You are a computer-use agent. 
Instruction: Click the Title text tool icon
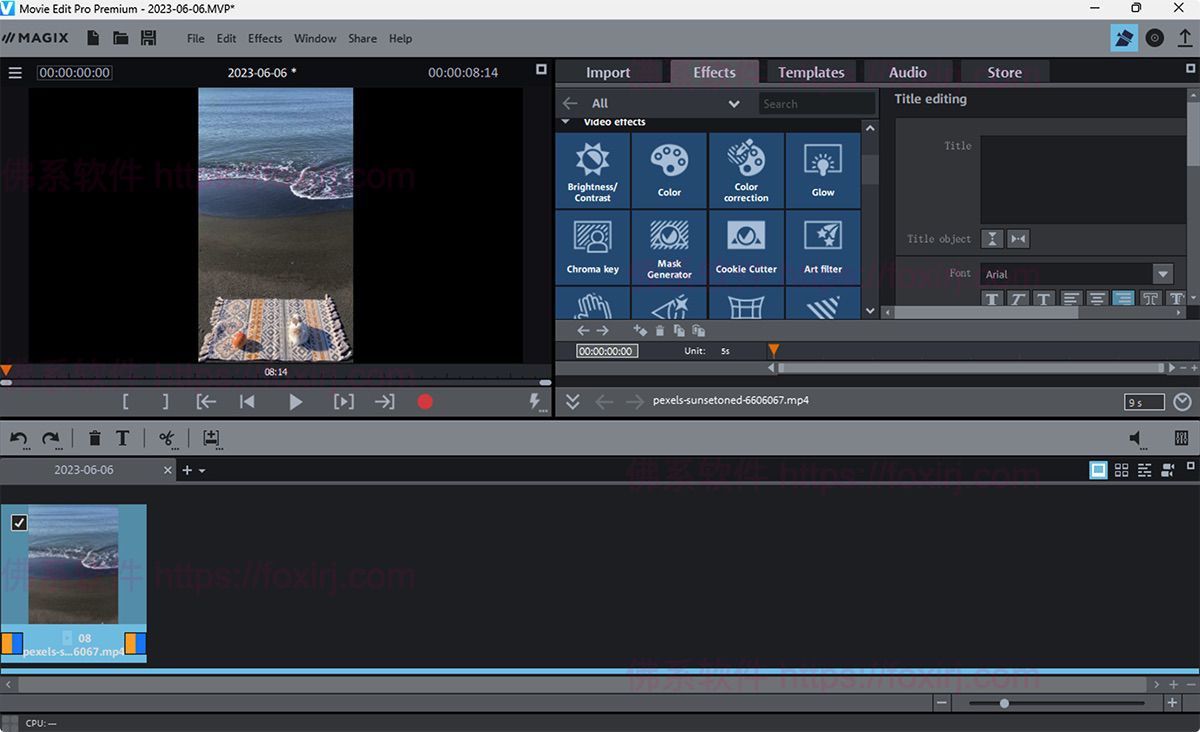pyautogui.click(x=122, y=438)
